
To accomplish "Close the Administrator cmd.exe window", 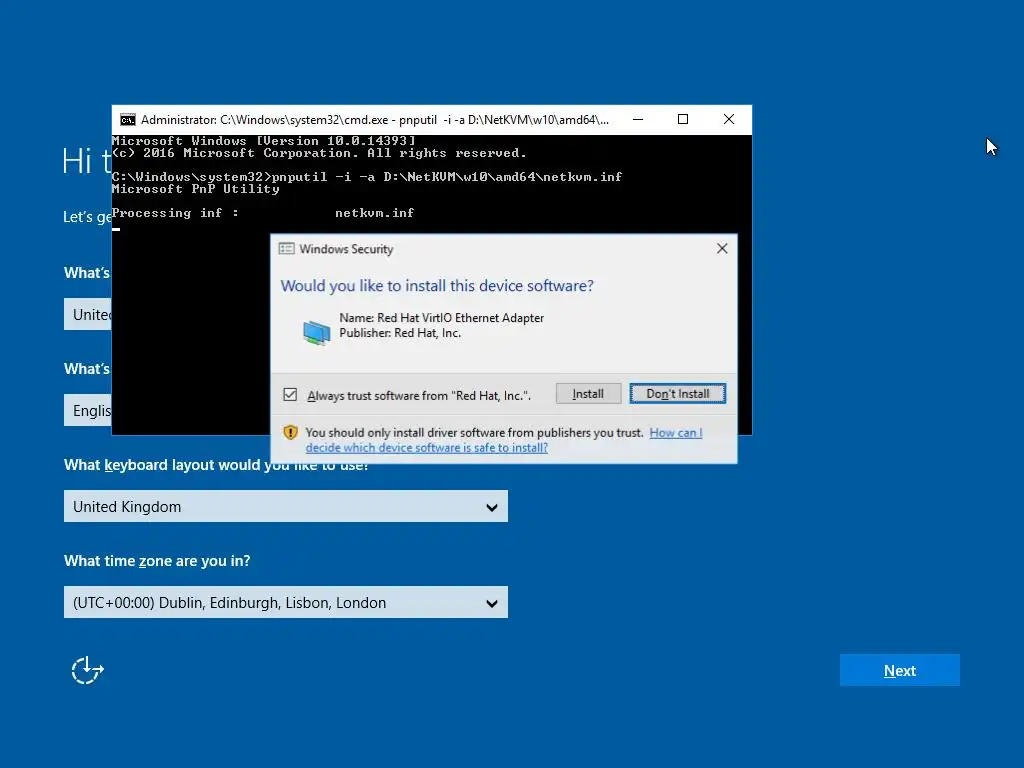I will (x=729, y=120).
